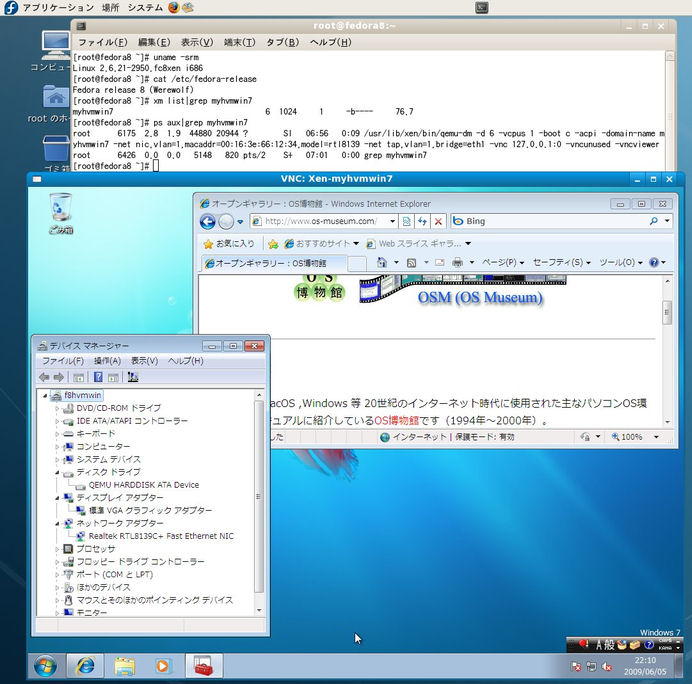This screenshot has width=692, height=684.
Task: Open the recent pages dropdown arrow
Action: (240, 222)
